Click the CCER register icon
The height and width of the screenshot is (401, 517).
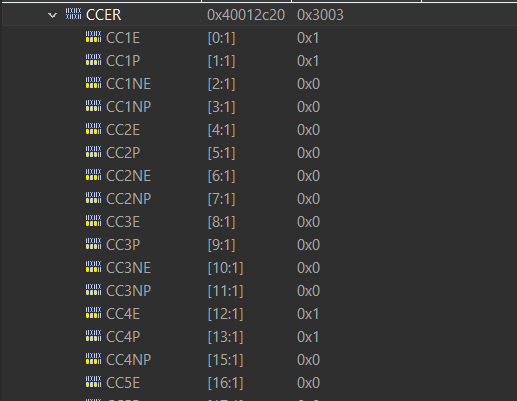[x=73, y=14]
